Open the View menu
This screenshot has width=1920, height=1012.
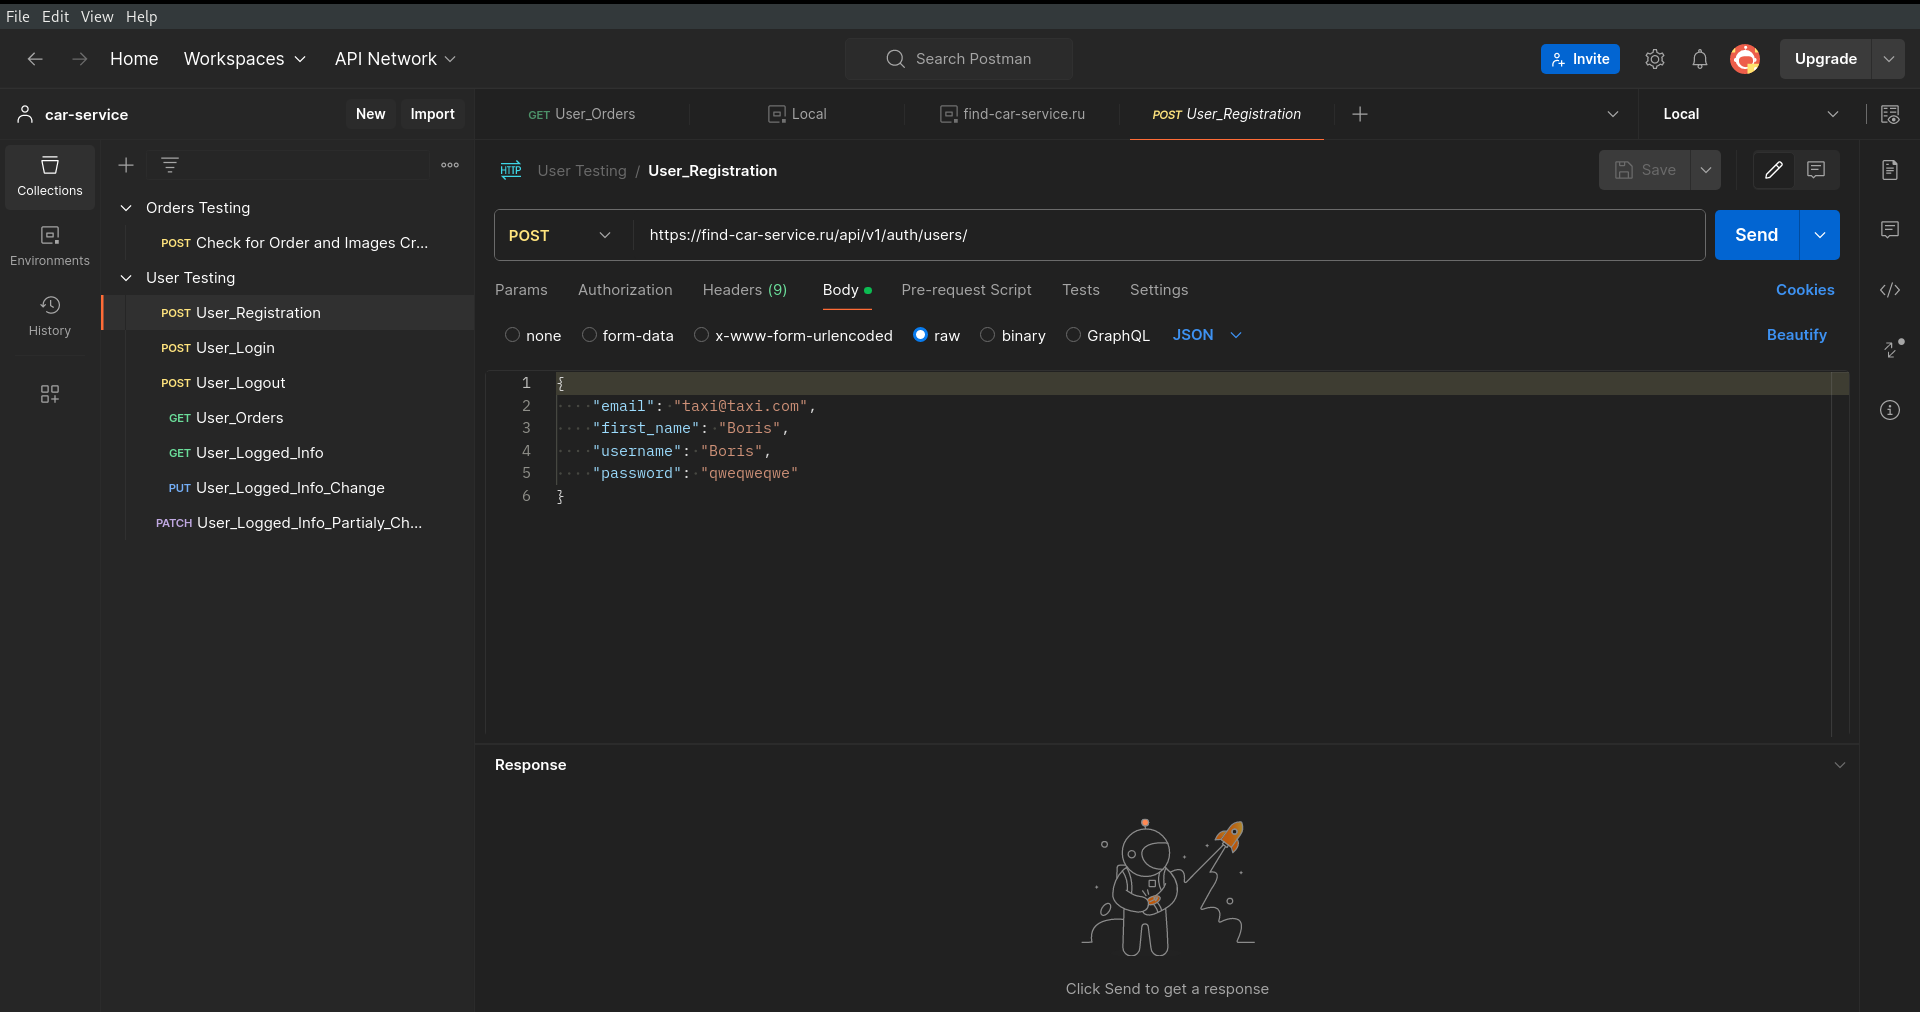pyautogui.click(x=97, y=16)
